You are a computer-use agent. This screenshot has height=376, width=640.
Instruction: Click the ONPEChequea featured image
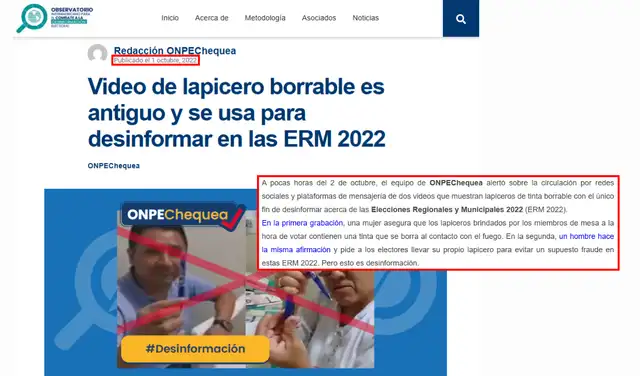[245, 282]
